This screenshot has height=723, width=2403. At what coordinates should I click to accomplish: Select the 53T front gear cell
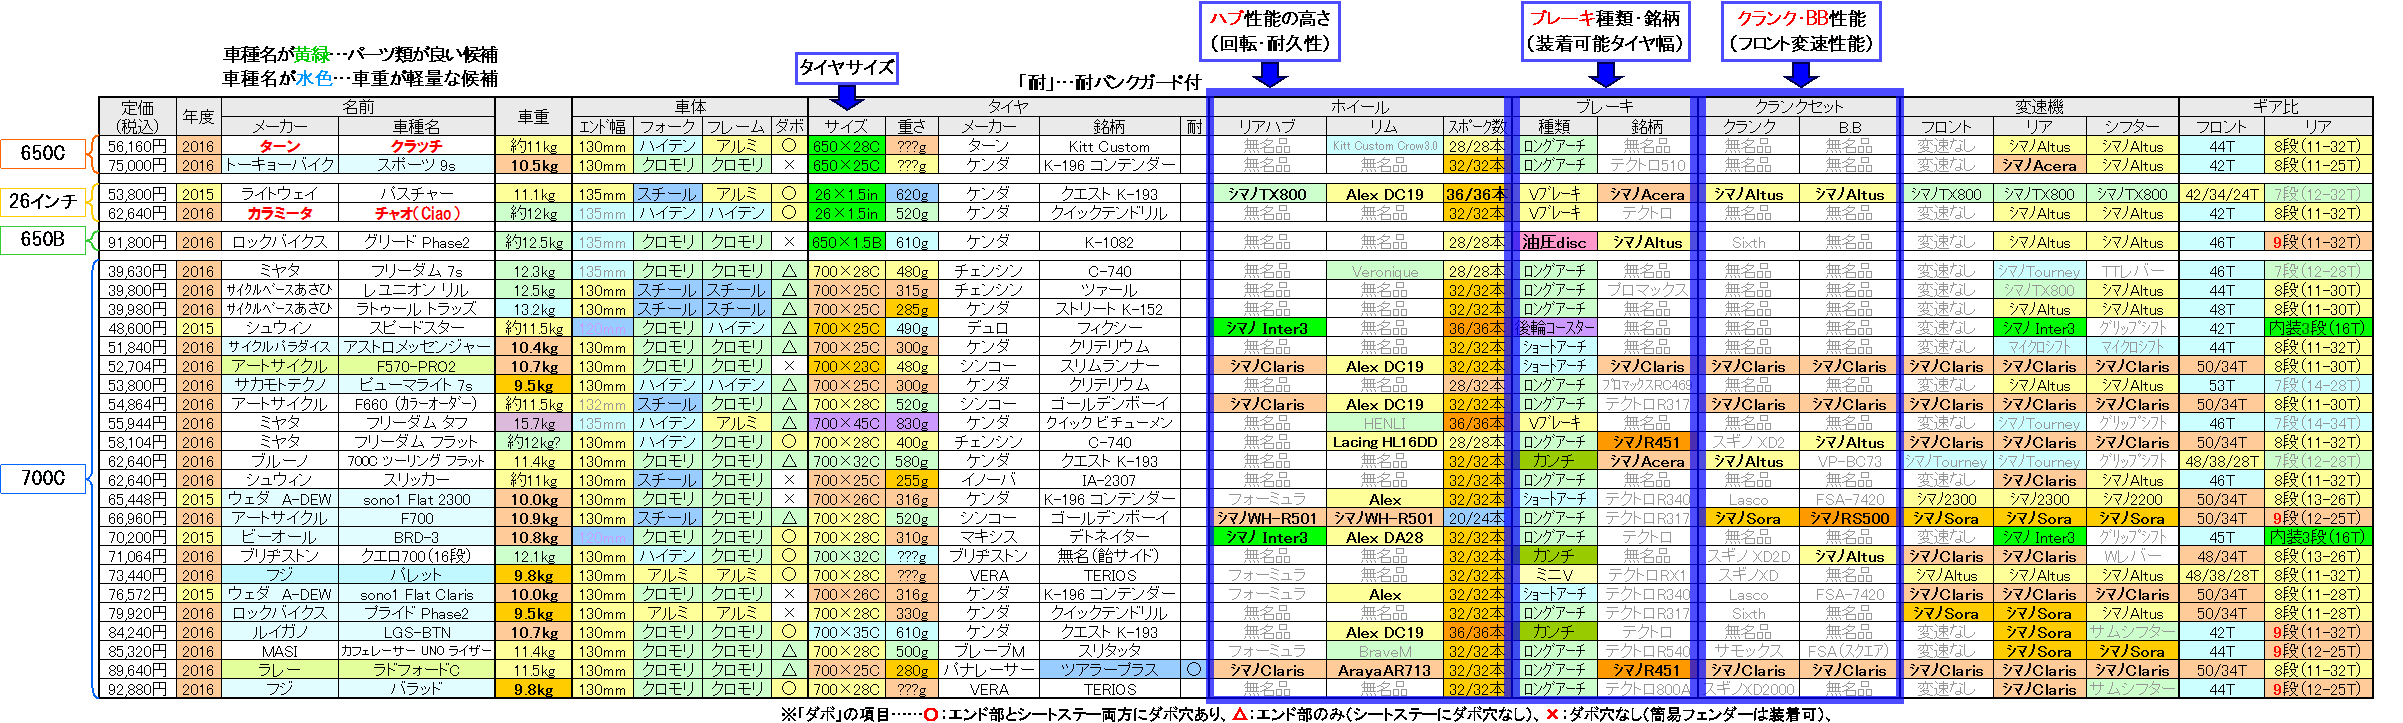[2221, 385]
